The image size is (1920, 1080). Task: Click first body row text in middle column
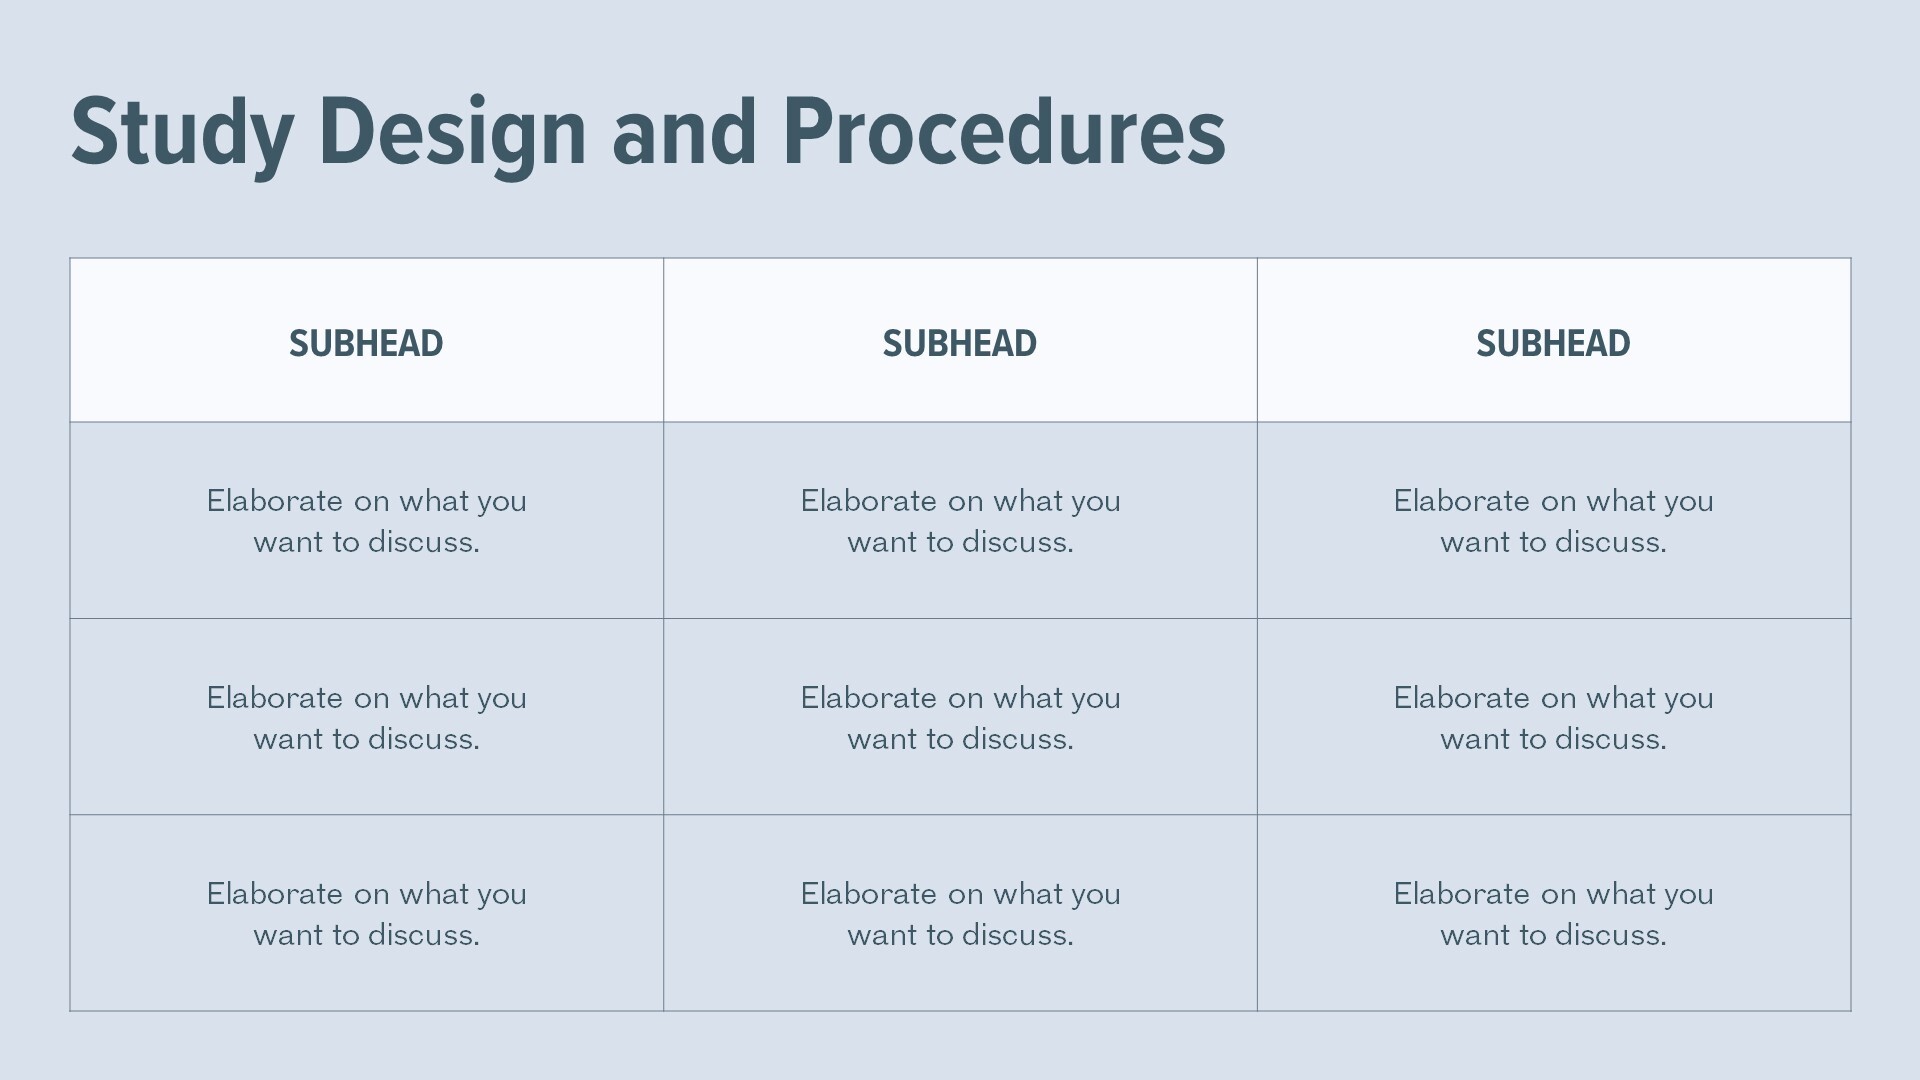pyautogui.click(x=960, y=520)
